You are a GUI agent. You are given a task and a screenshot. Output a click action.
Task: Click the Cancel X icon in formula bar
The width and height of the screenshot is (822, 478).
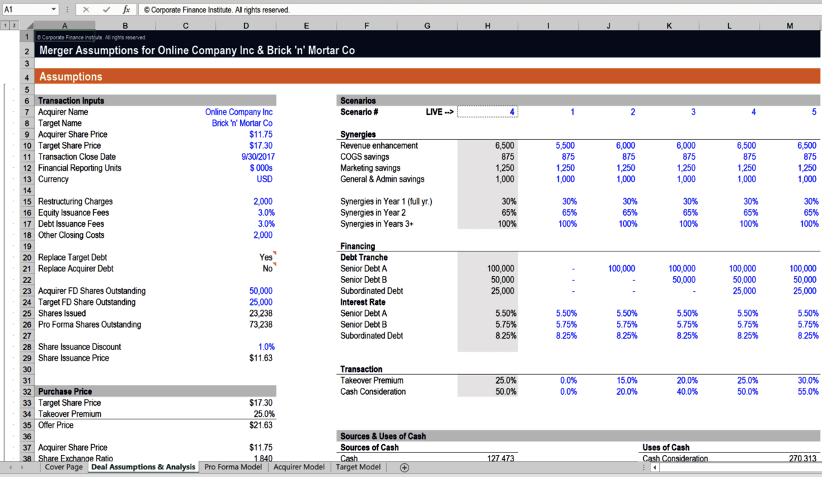[x=88, y=9]
